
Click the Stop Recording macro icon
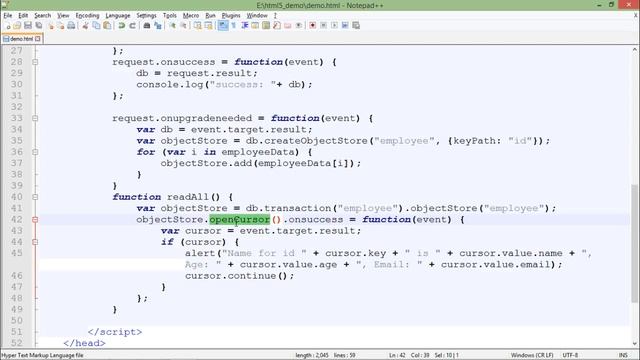pos(323,25)
